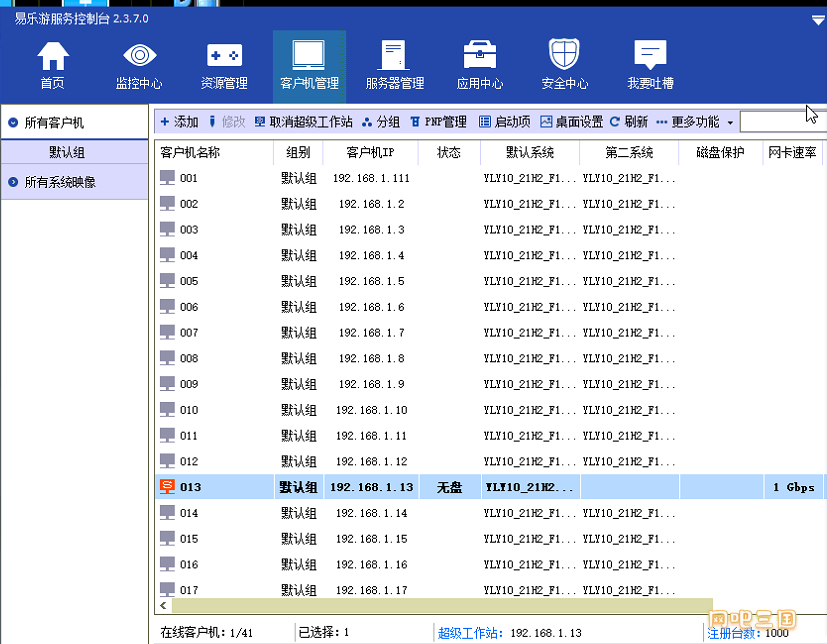Select client 004 computer icon
Viewport: 827px width, 644px height.
(x=167, y=255)
